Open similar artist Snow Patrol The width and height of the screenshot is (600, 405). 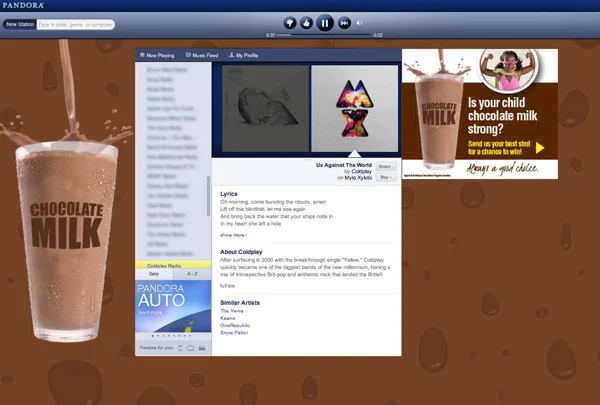tap(234, 333)
